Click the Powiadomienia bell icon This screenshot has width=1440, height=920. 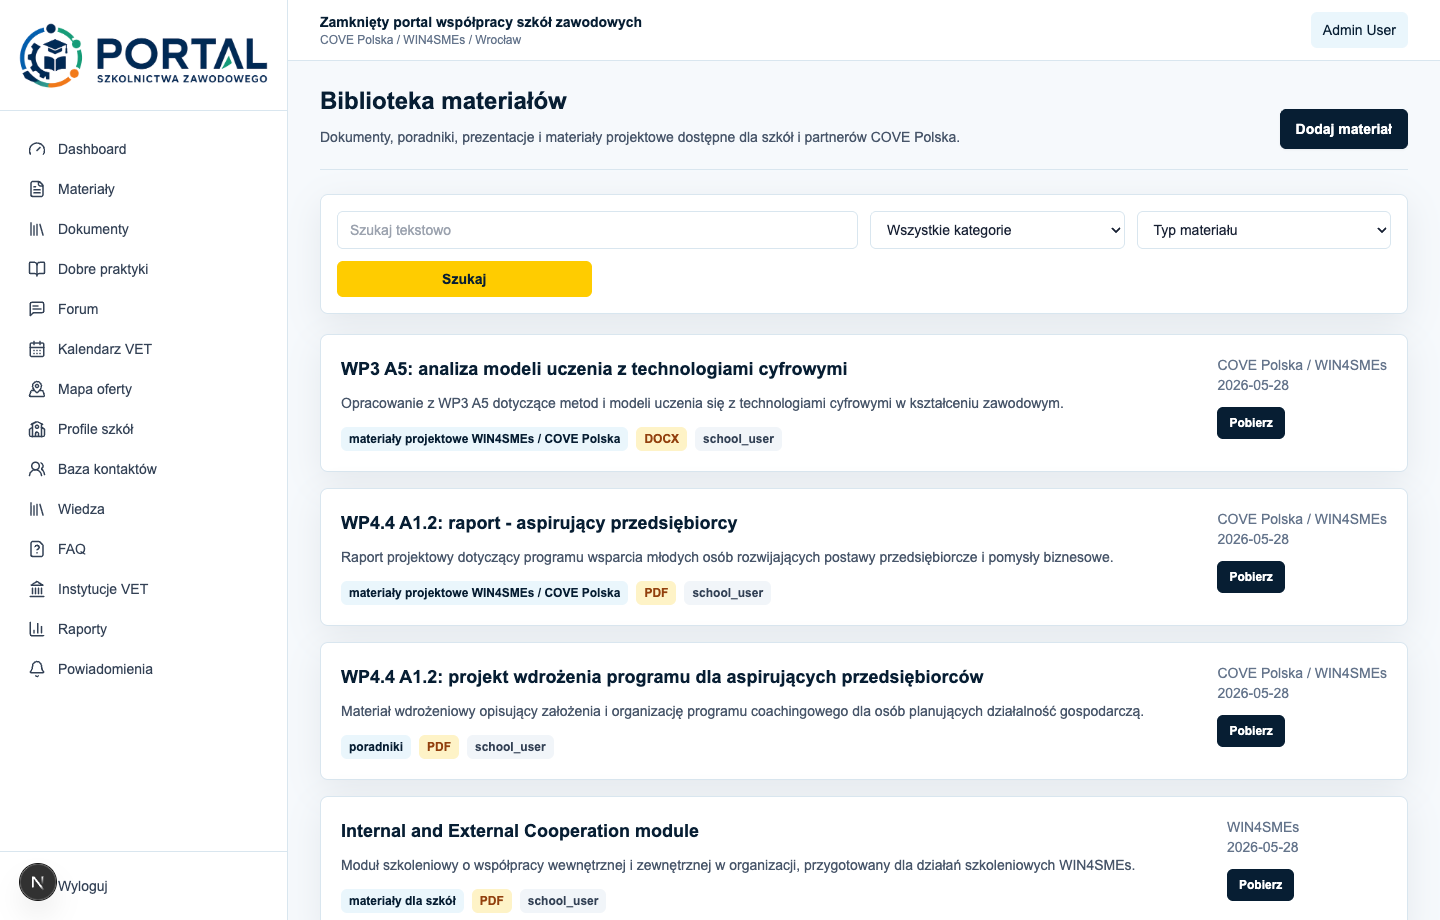click(37, 669)
